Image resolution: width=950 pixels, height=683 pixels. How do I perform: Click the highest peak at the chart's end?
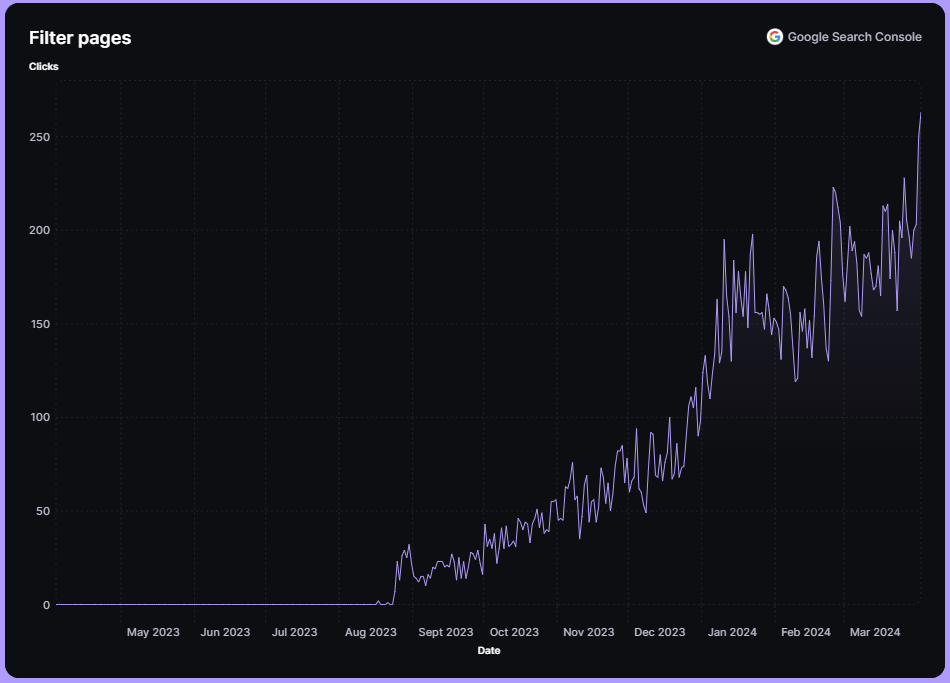920,113
